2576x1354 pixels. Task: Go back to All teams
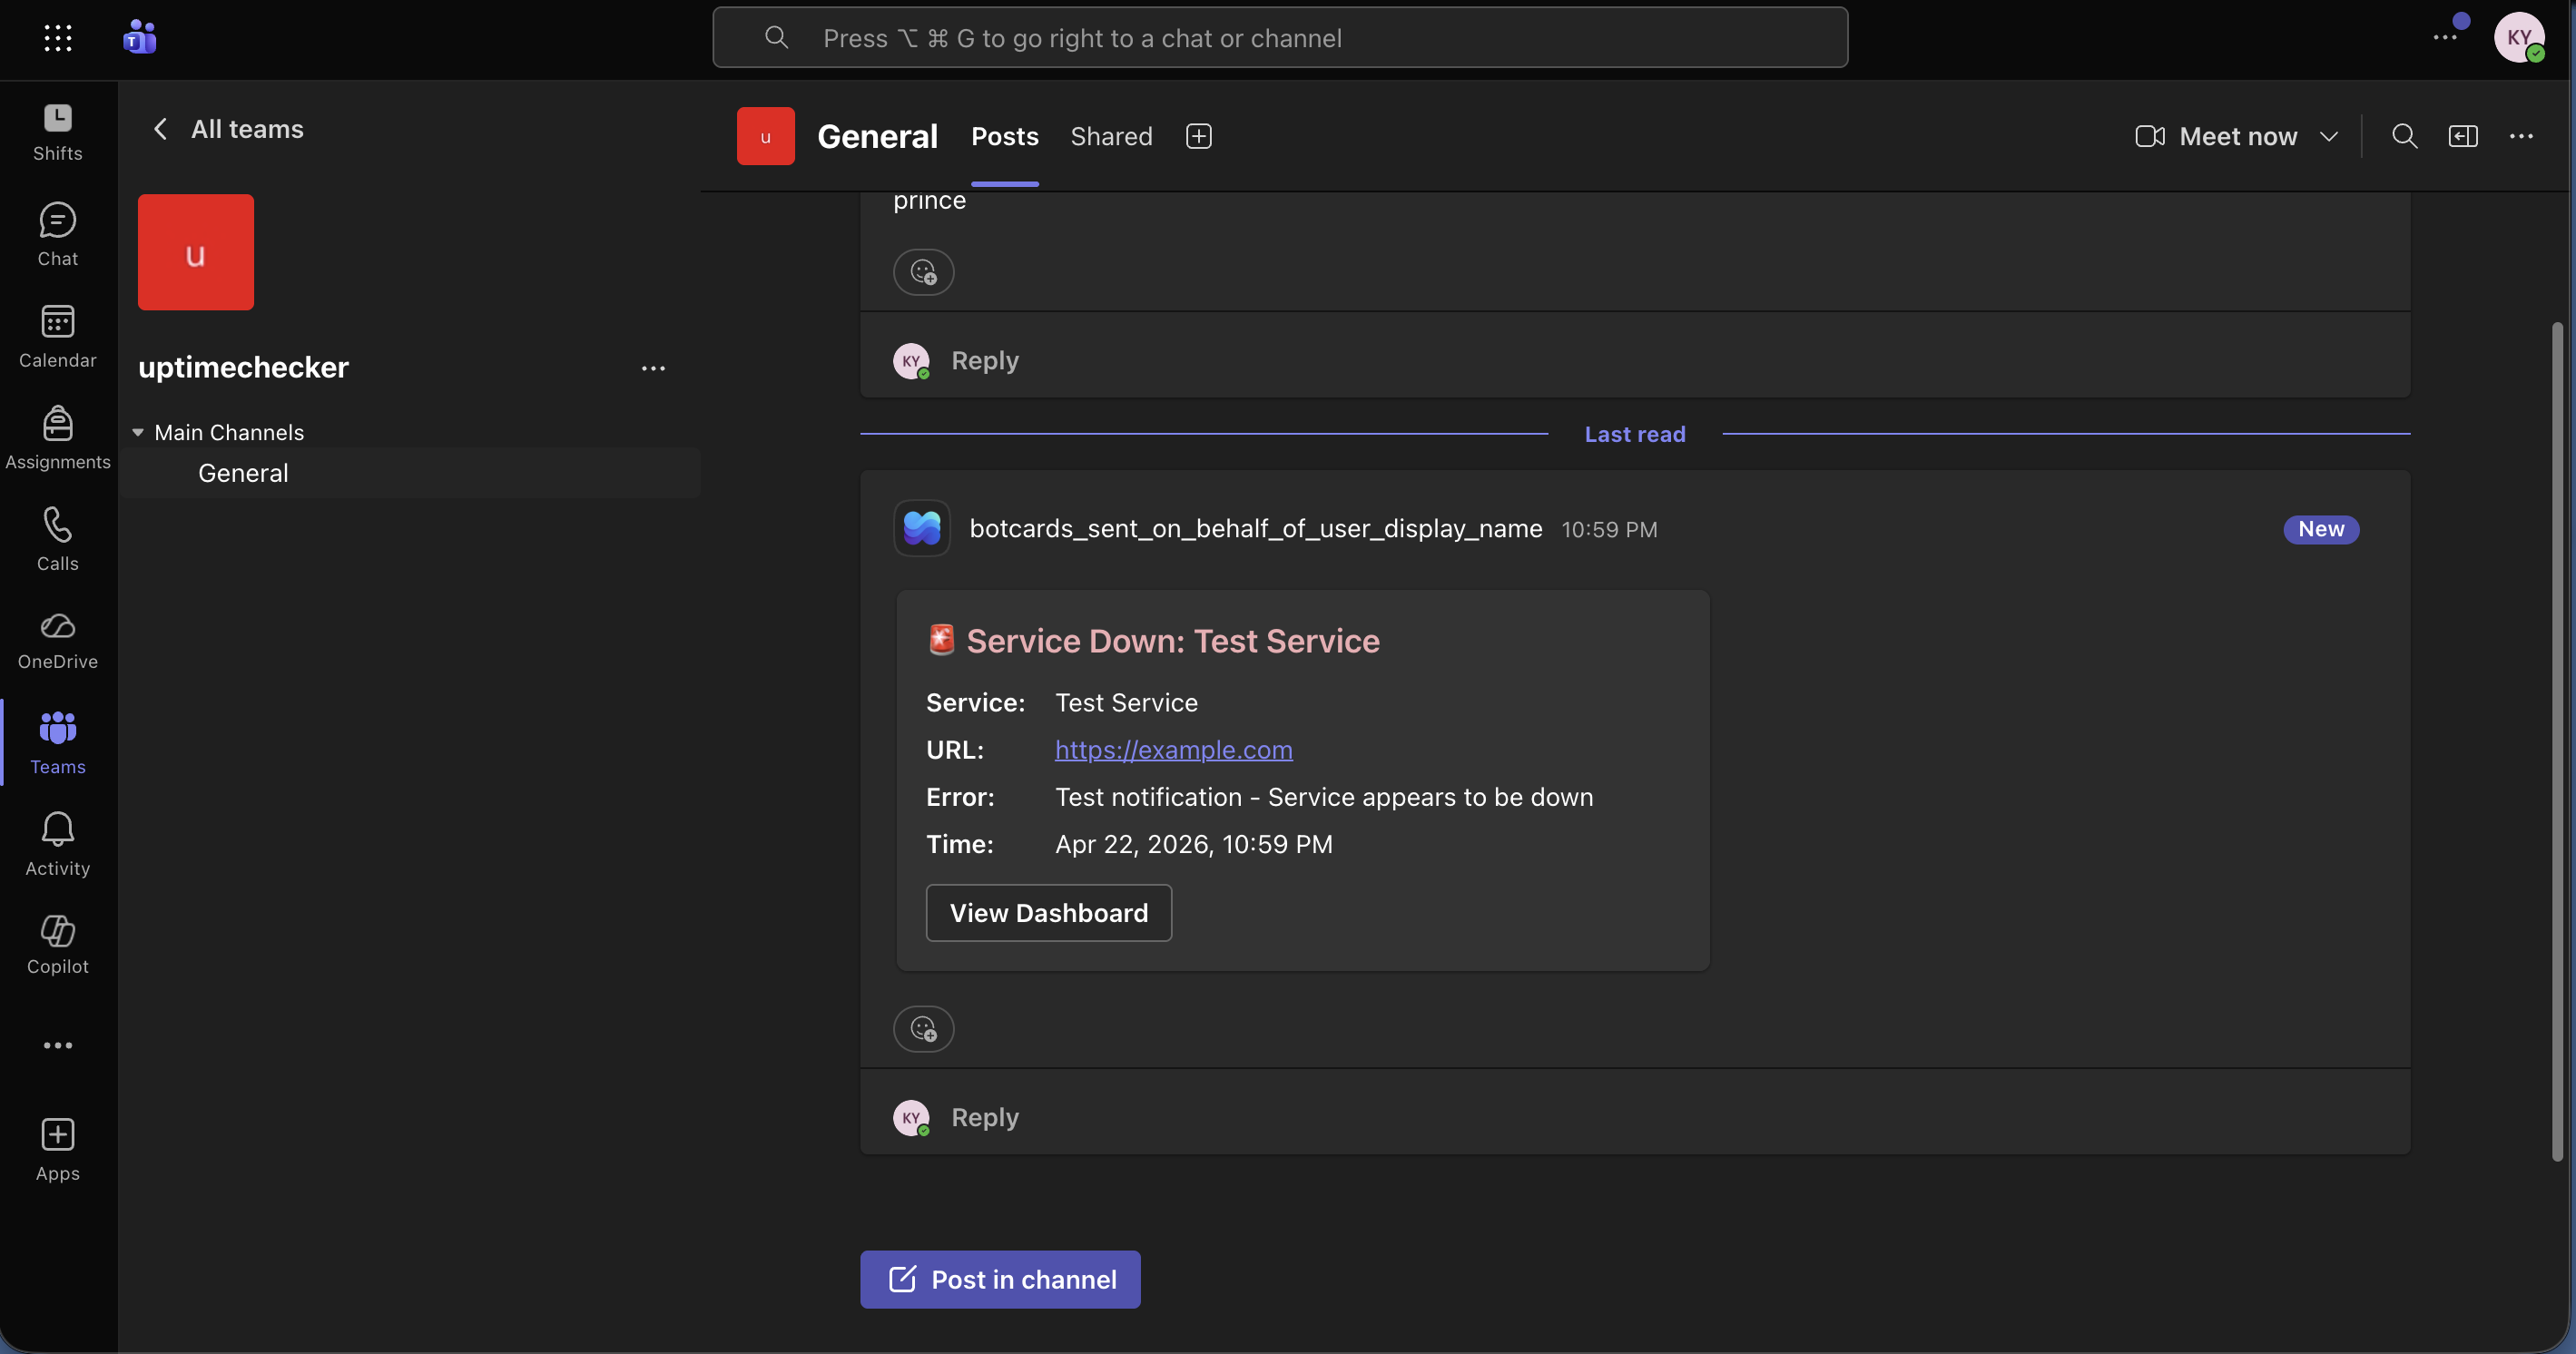(228, 129)
